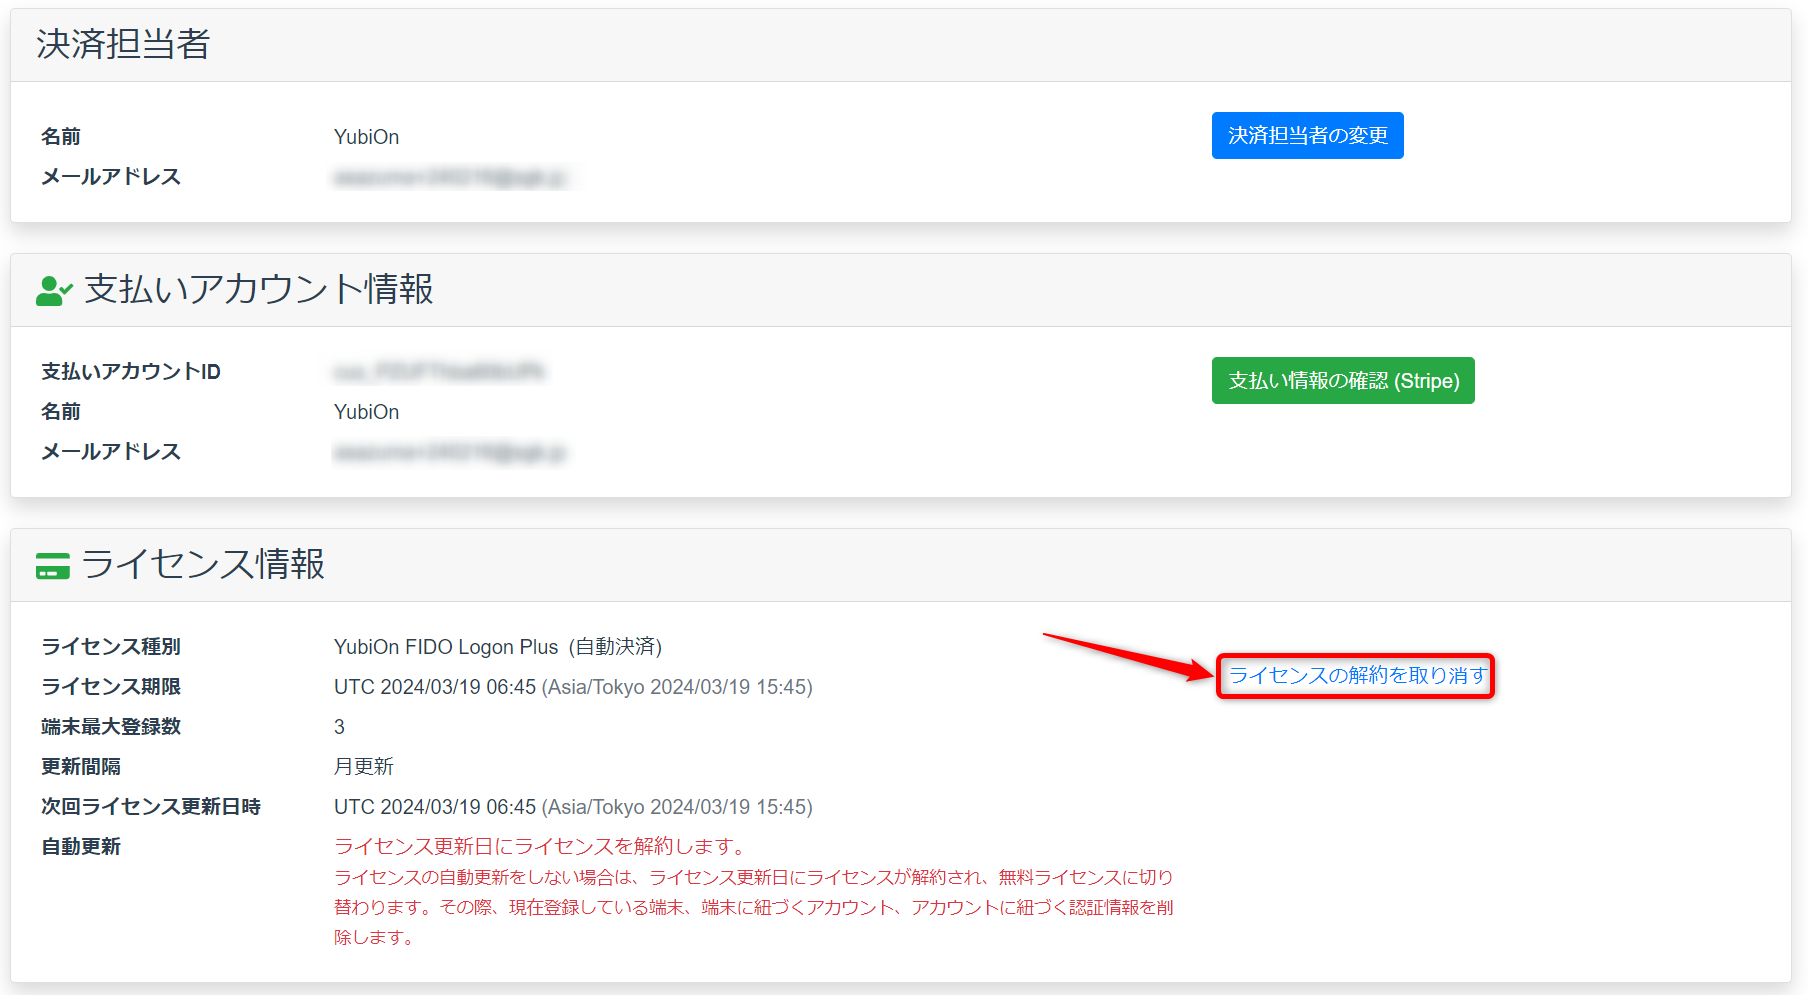Viewport: 1808px width, 995px height.
Task: Click the ライセンスの解約を取り消す link
Action: coord(1356,676)
